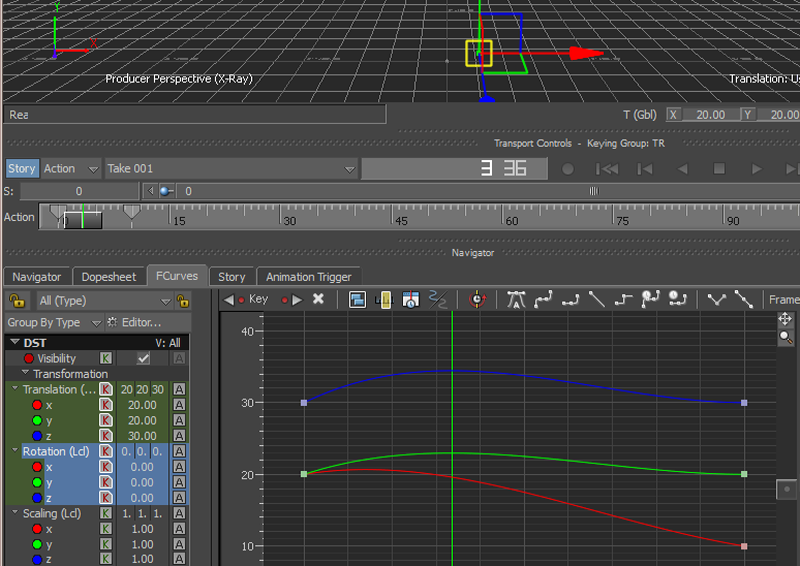800x566 pixels.
Task: Toggle the Visibility checkbox for DST
Action: point(143,358)
